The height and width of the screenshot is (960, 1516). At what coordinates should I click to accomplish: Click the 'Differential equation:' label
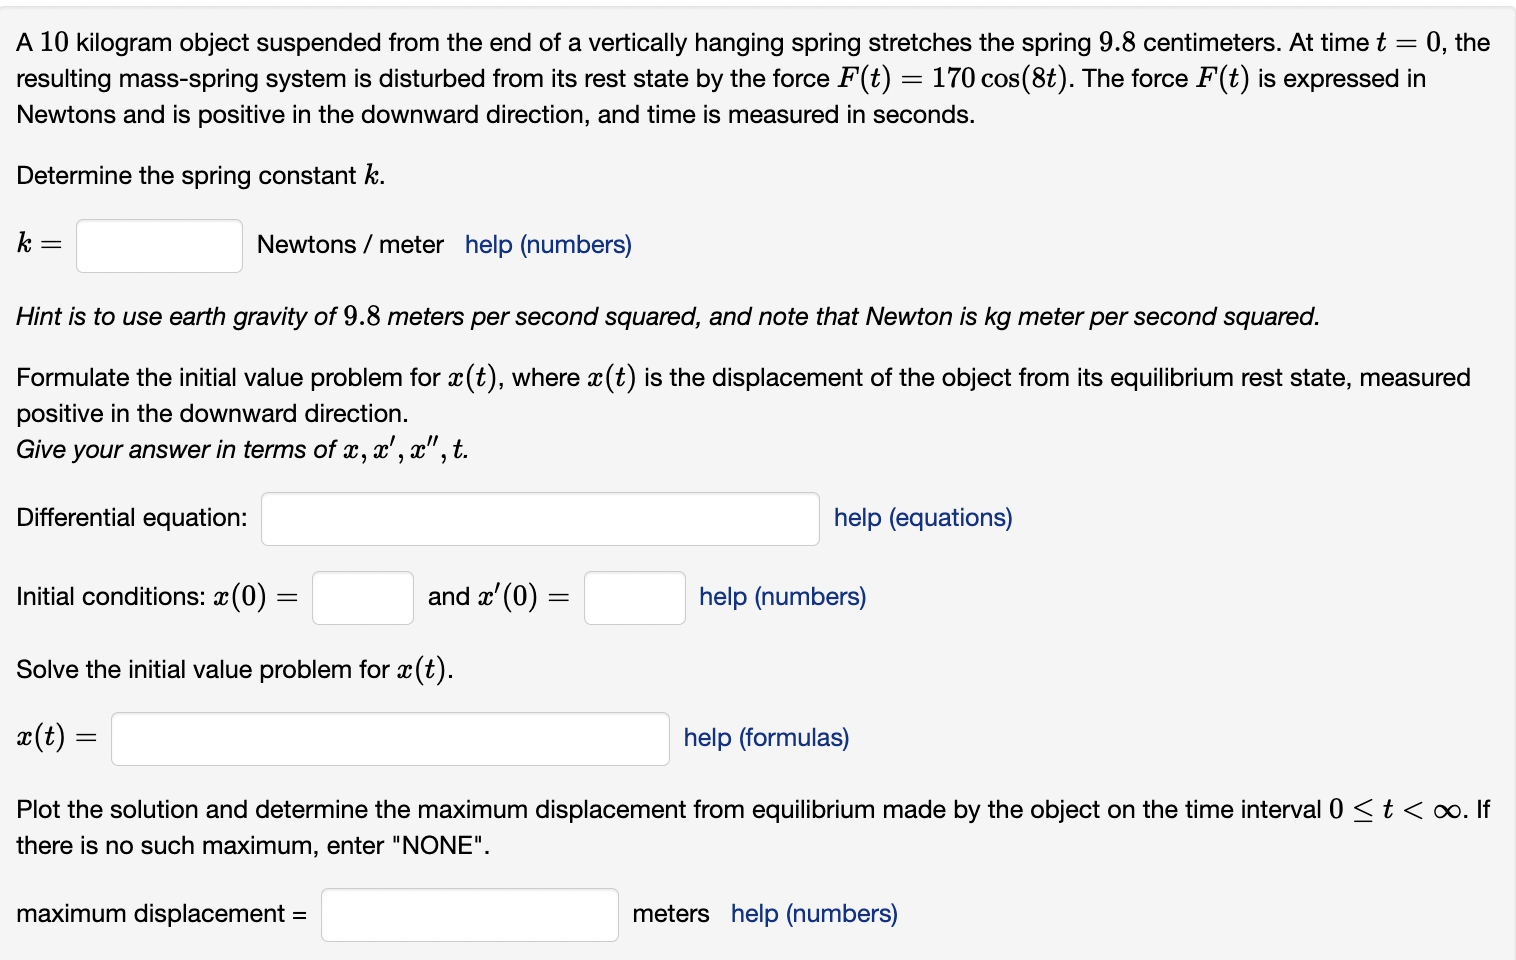point(130,517)
